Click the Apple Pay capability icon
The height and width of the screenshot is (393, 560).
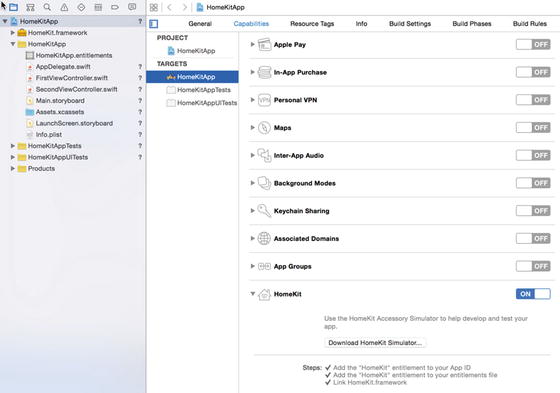tap(264, 45)
